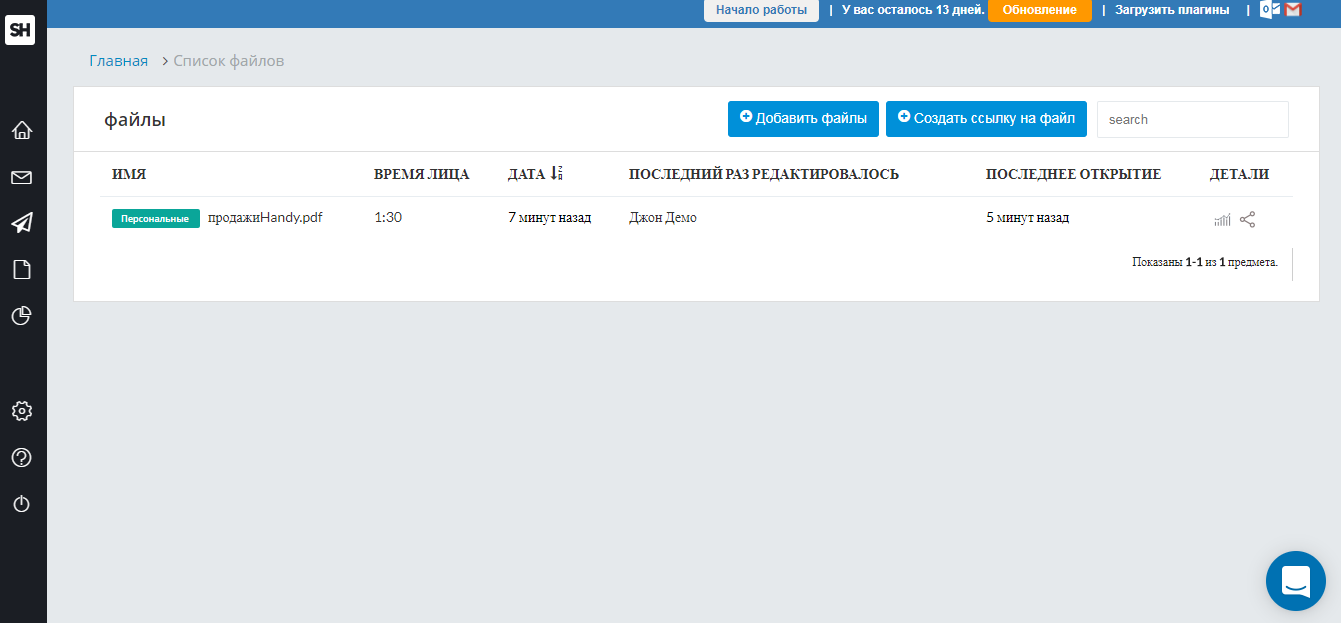This screenshot has width=1341, height=623.
Task: View statistics icon for продажиHandy.pdf
Action: tap(1222, 220)
